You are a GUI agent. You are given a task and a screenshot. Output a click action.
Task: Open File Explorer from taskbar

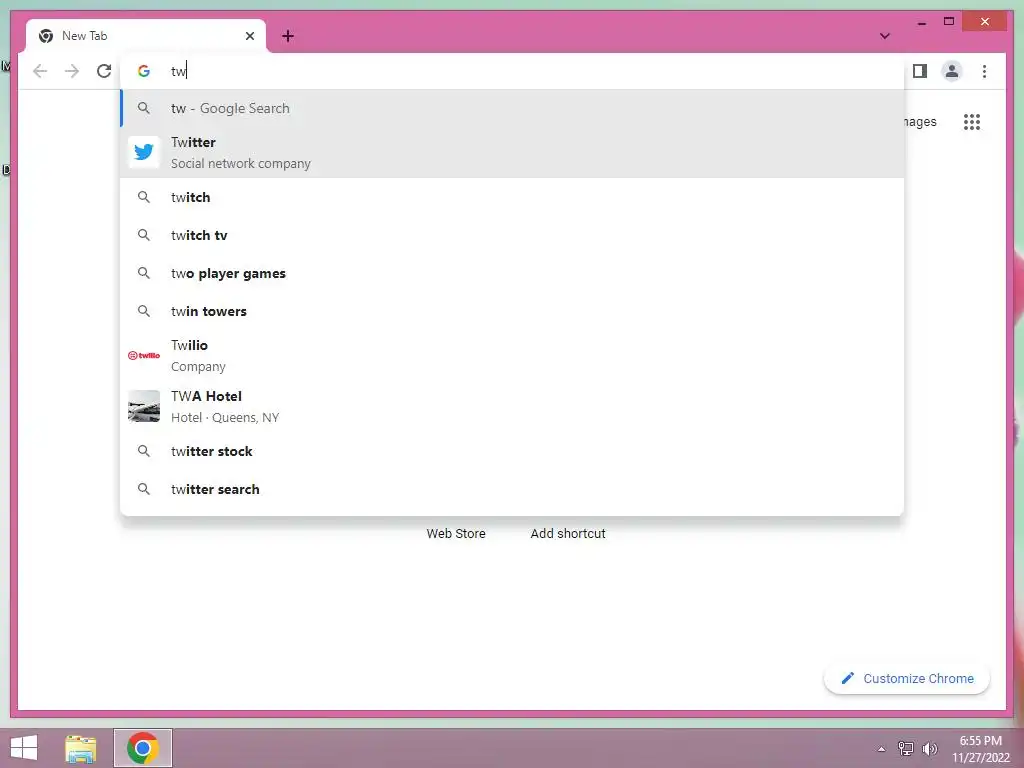click(81, 748)
